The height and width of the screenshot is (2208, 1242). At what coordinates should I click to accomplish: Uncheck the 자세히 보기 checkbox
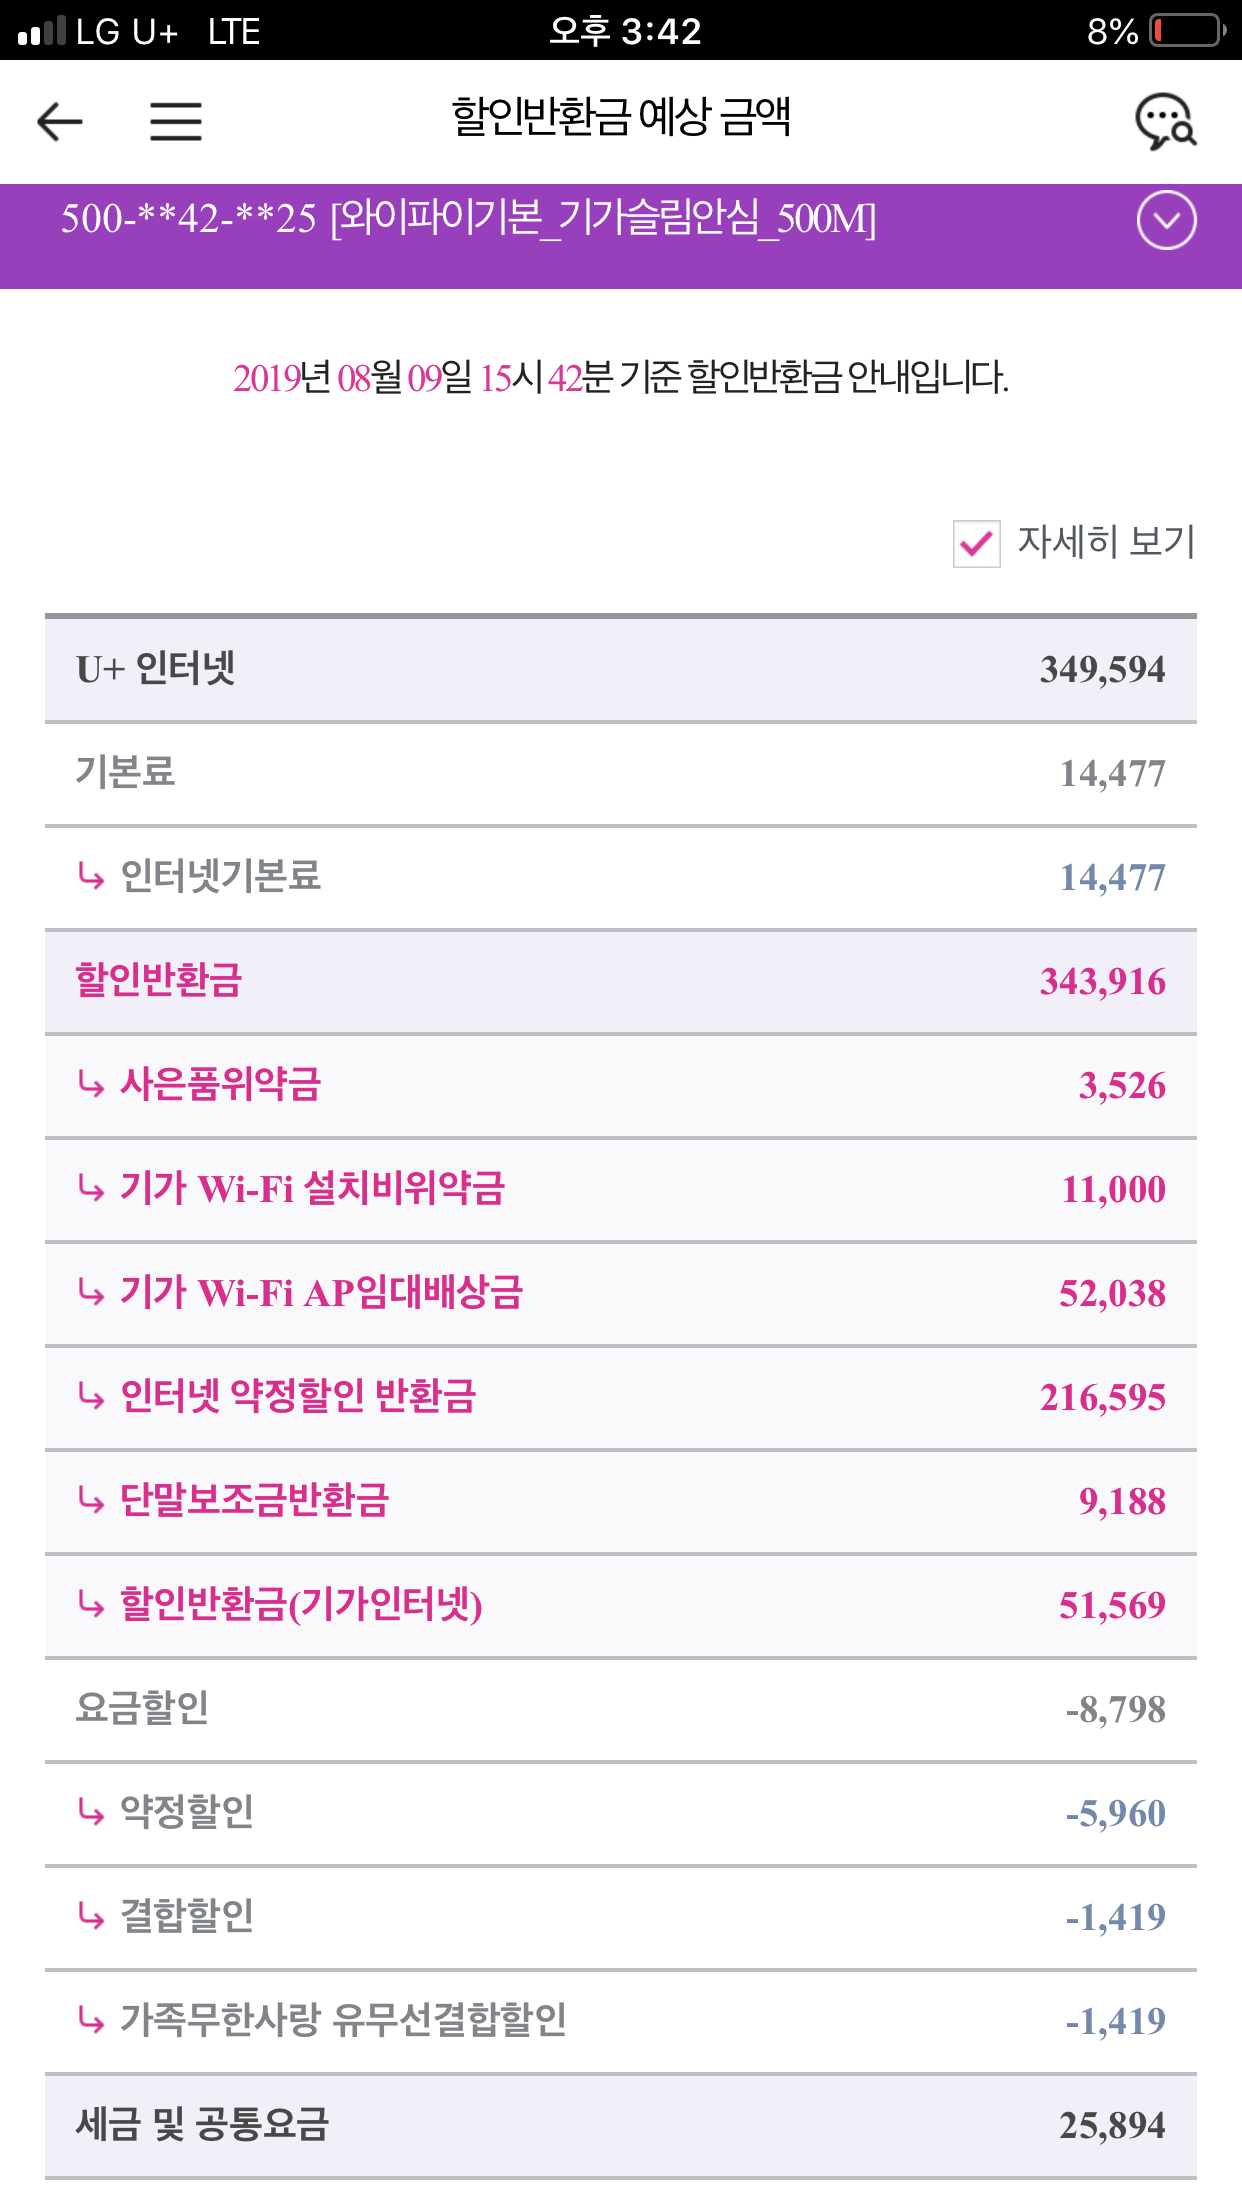click(x=976, y=543)
